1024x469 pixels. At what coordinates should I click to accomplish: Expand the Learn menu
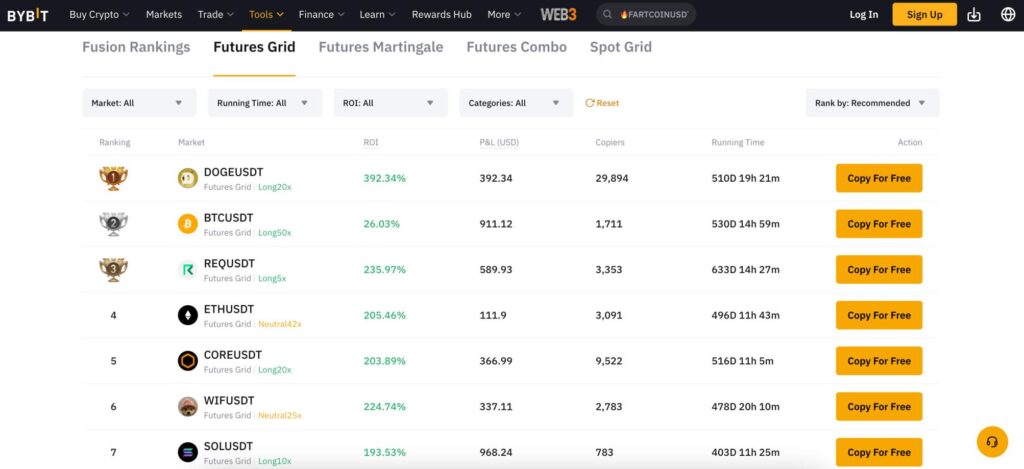(x=377, y=14)
